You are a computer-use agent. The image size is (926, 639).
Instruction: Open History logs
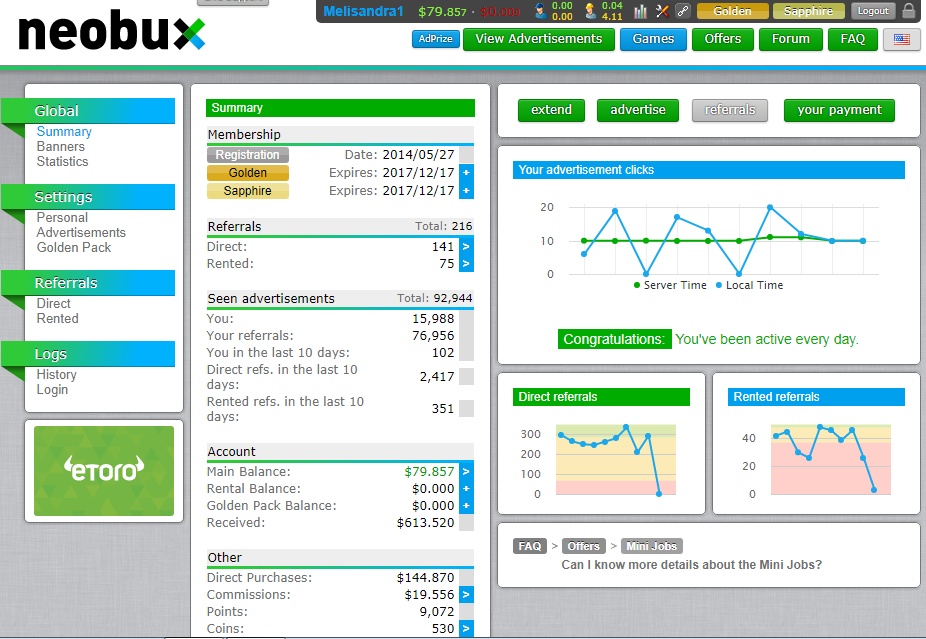56,374
